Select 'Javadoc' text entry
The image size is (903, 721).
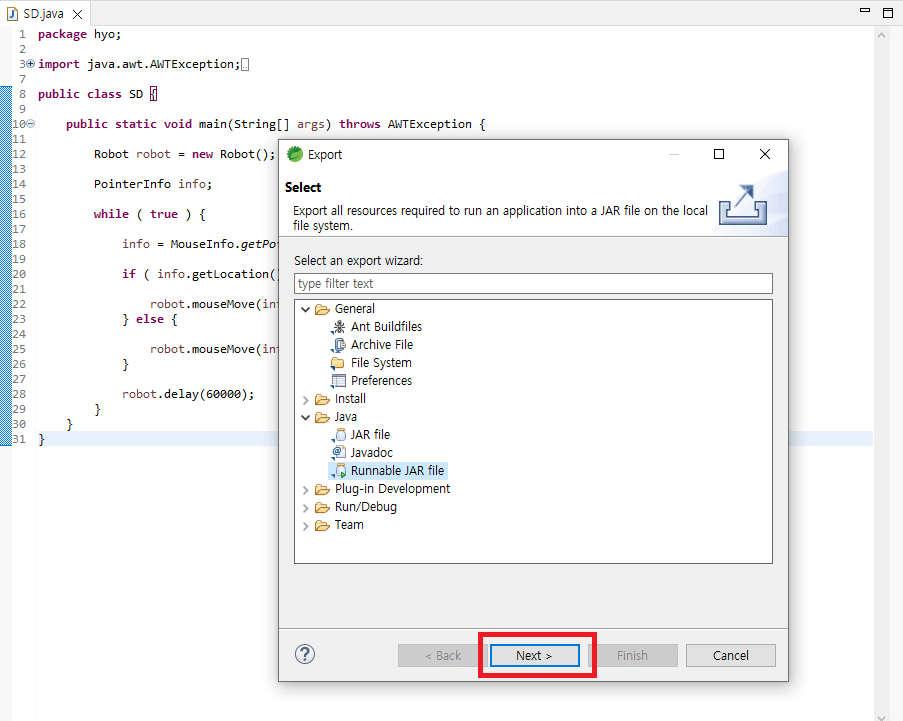point(371,453)
